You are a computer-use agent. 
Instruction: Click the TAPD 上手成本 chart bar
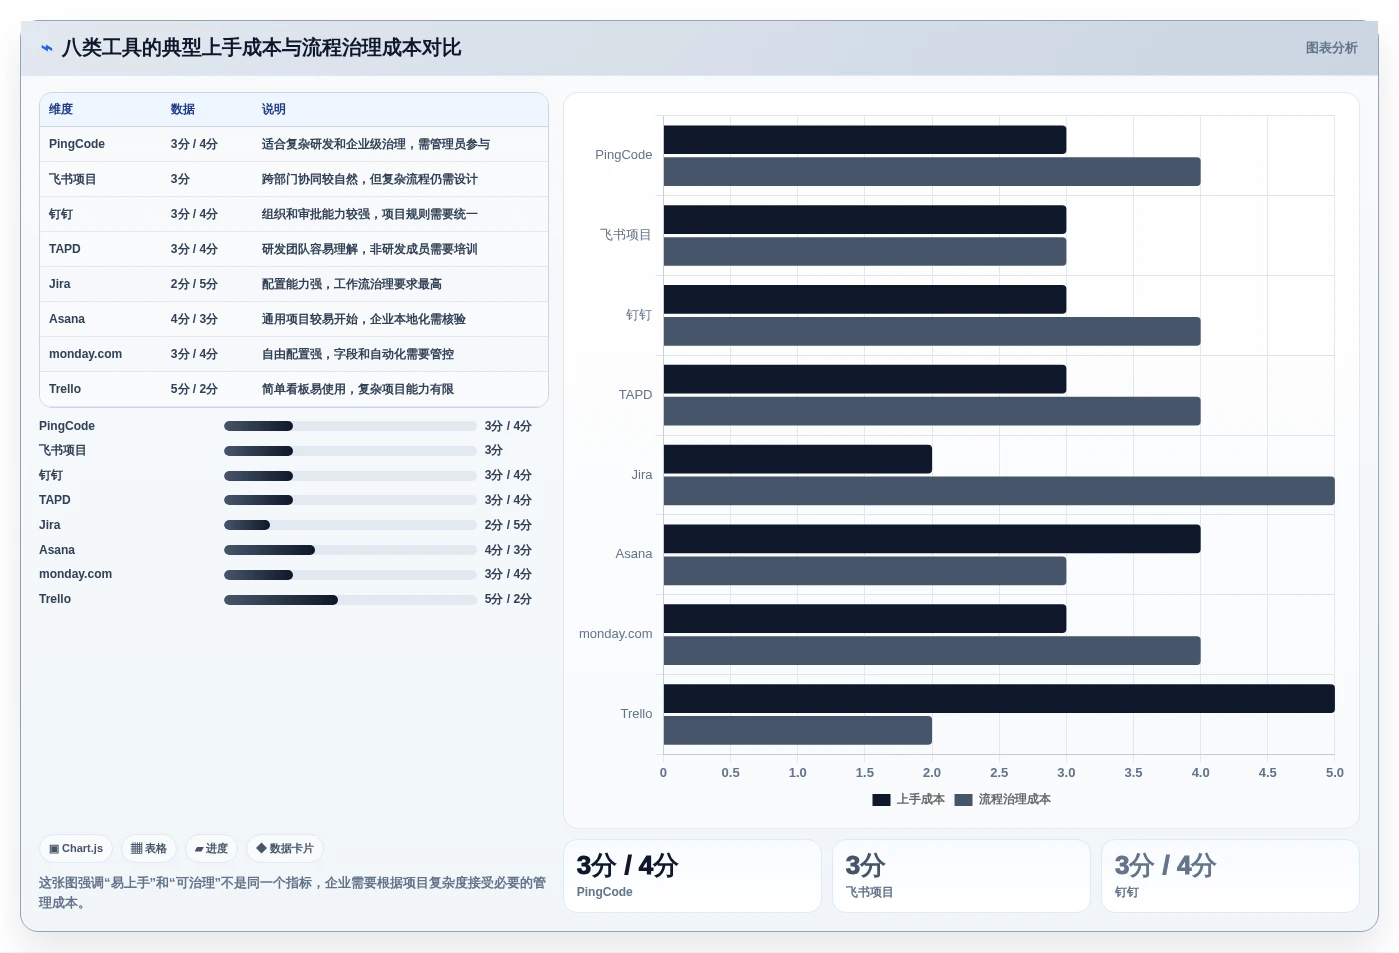coord(865,379)
